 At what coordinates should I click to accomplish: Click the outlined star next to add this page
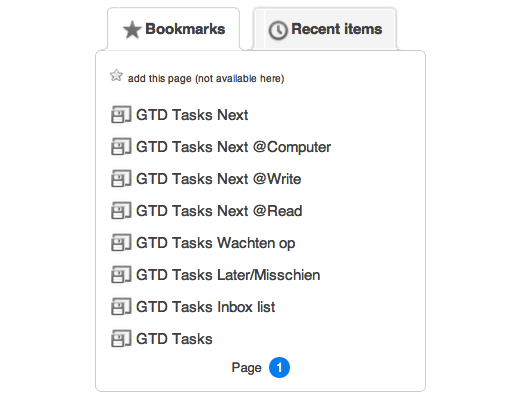pyautogui.click(x=116, y=76)
